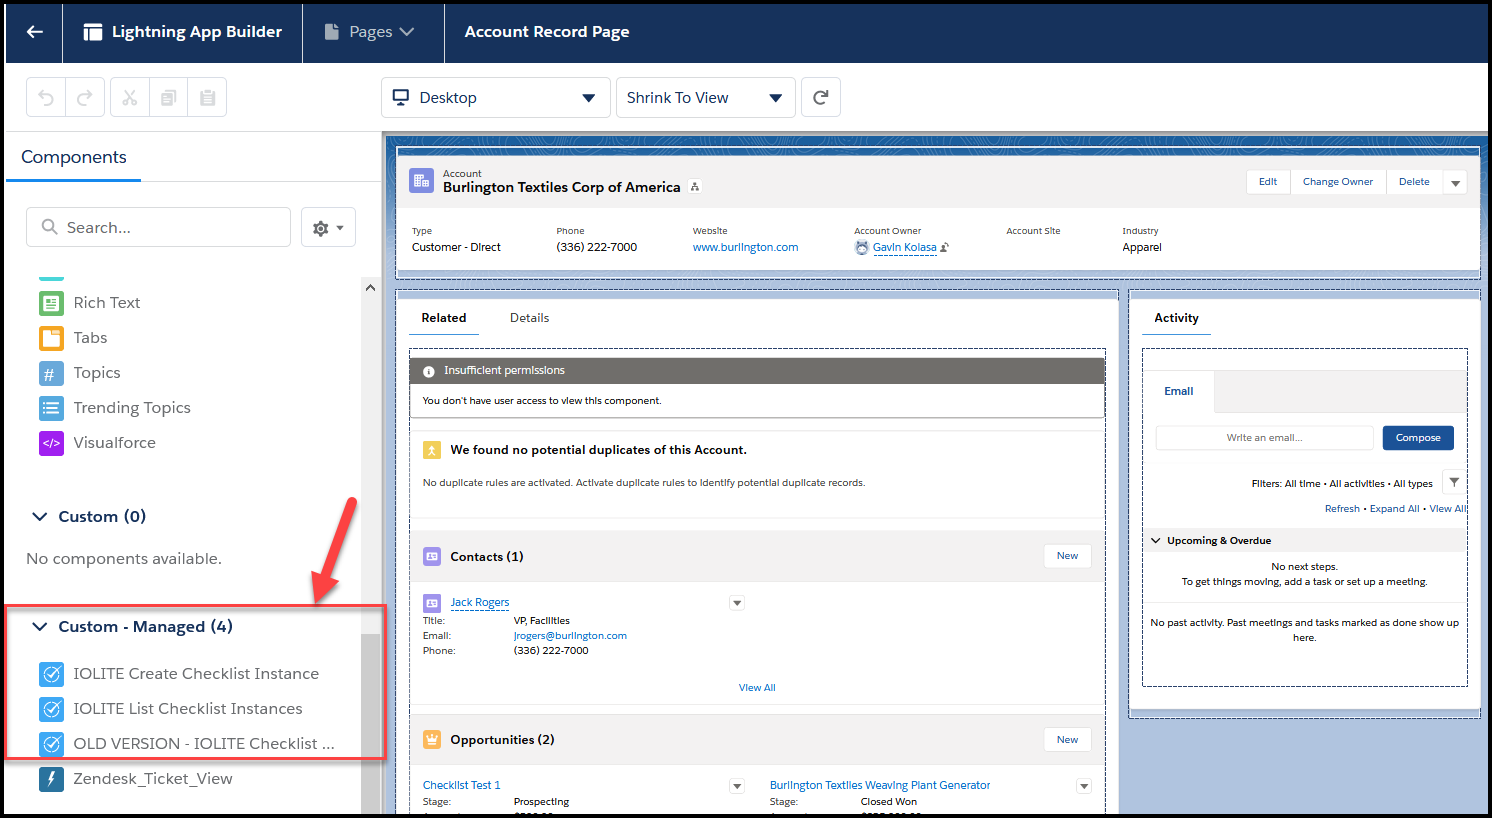
Task: Click the IOLITE Create Checklist Instance icon
Action: 51,674
